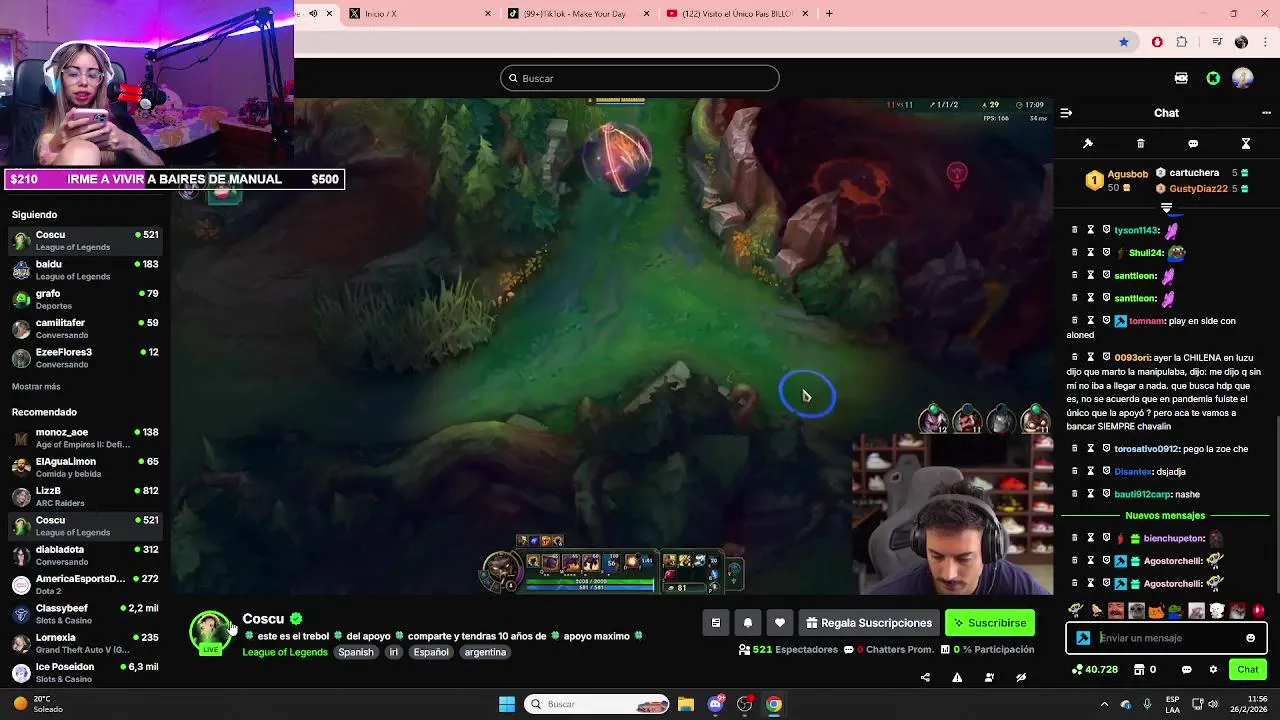Share the stream with the share icon
Image resolution: width=1280 pixels, height=720 pixels.
(925, 677)
